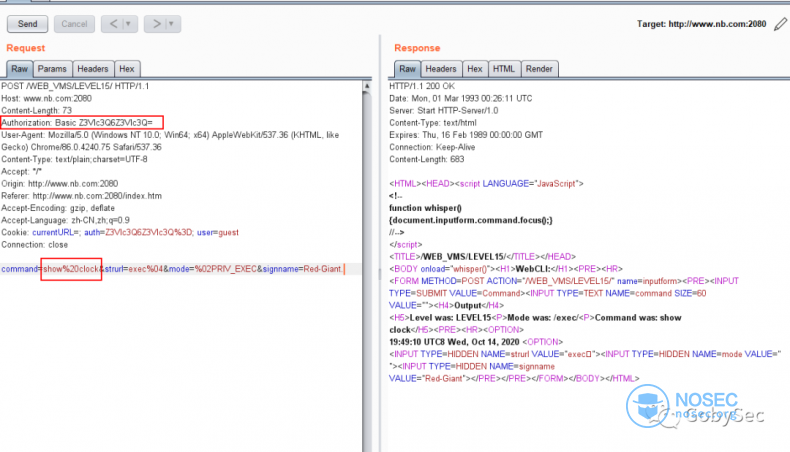
Task: Click the Origin header line
Action: click(59, 183)
